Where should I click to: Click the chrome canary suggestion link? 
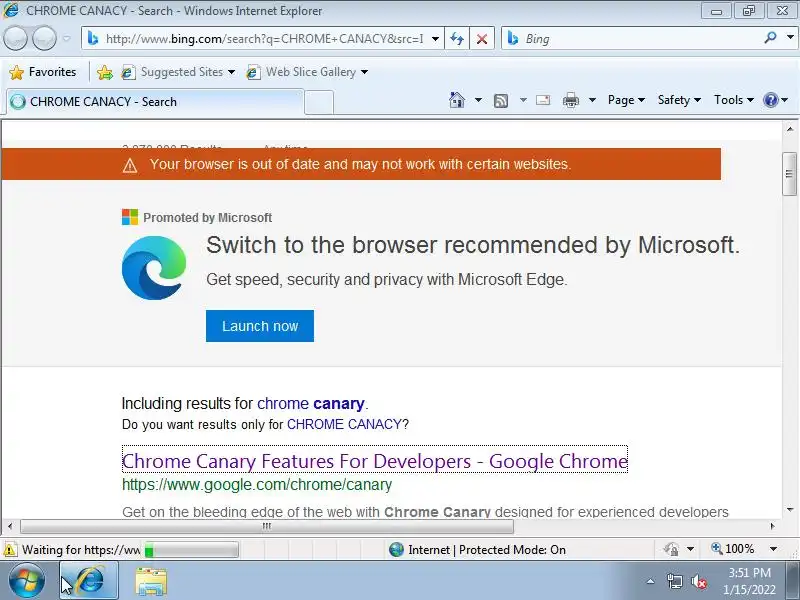tap(311, 403)
